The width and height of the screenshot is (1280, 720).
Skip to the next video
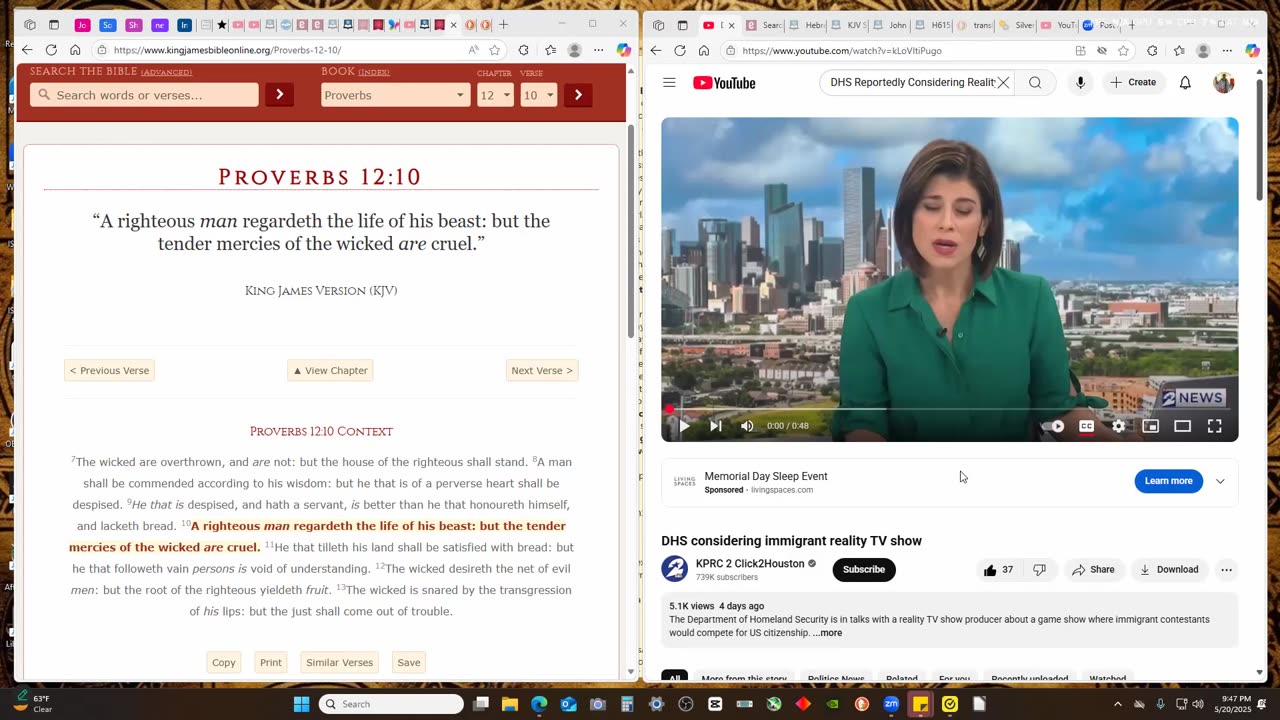click(716, 426)
